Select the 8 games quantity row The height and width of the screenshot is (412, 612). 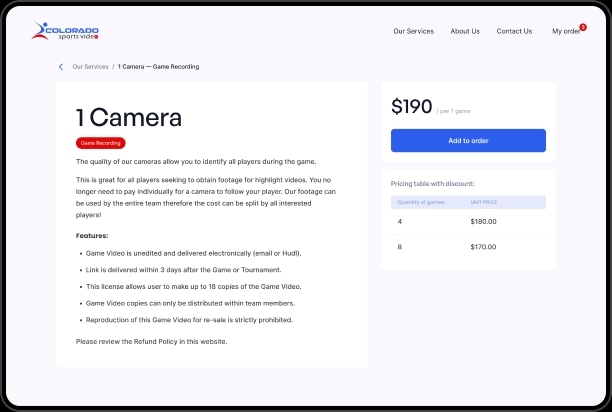click(x=400, y=246)
